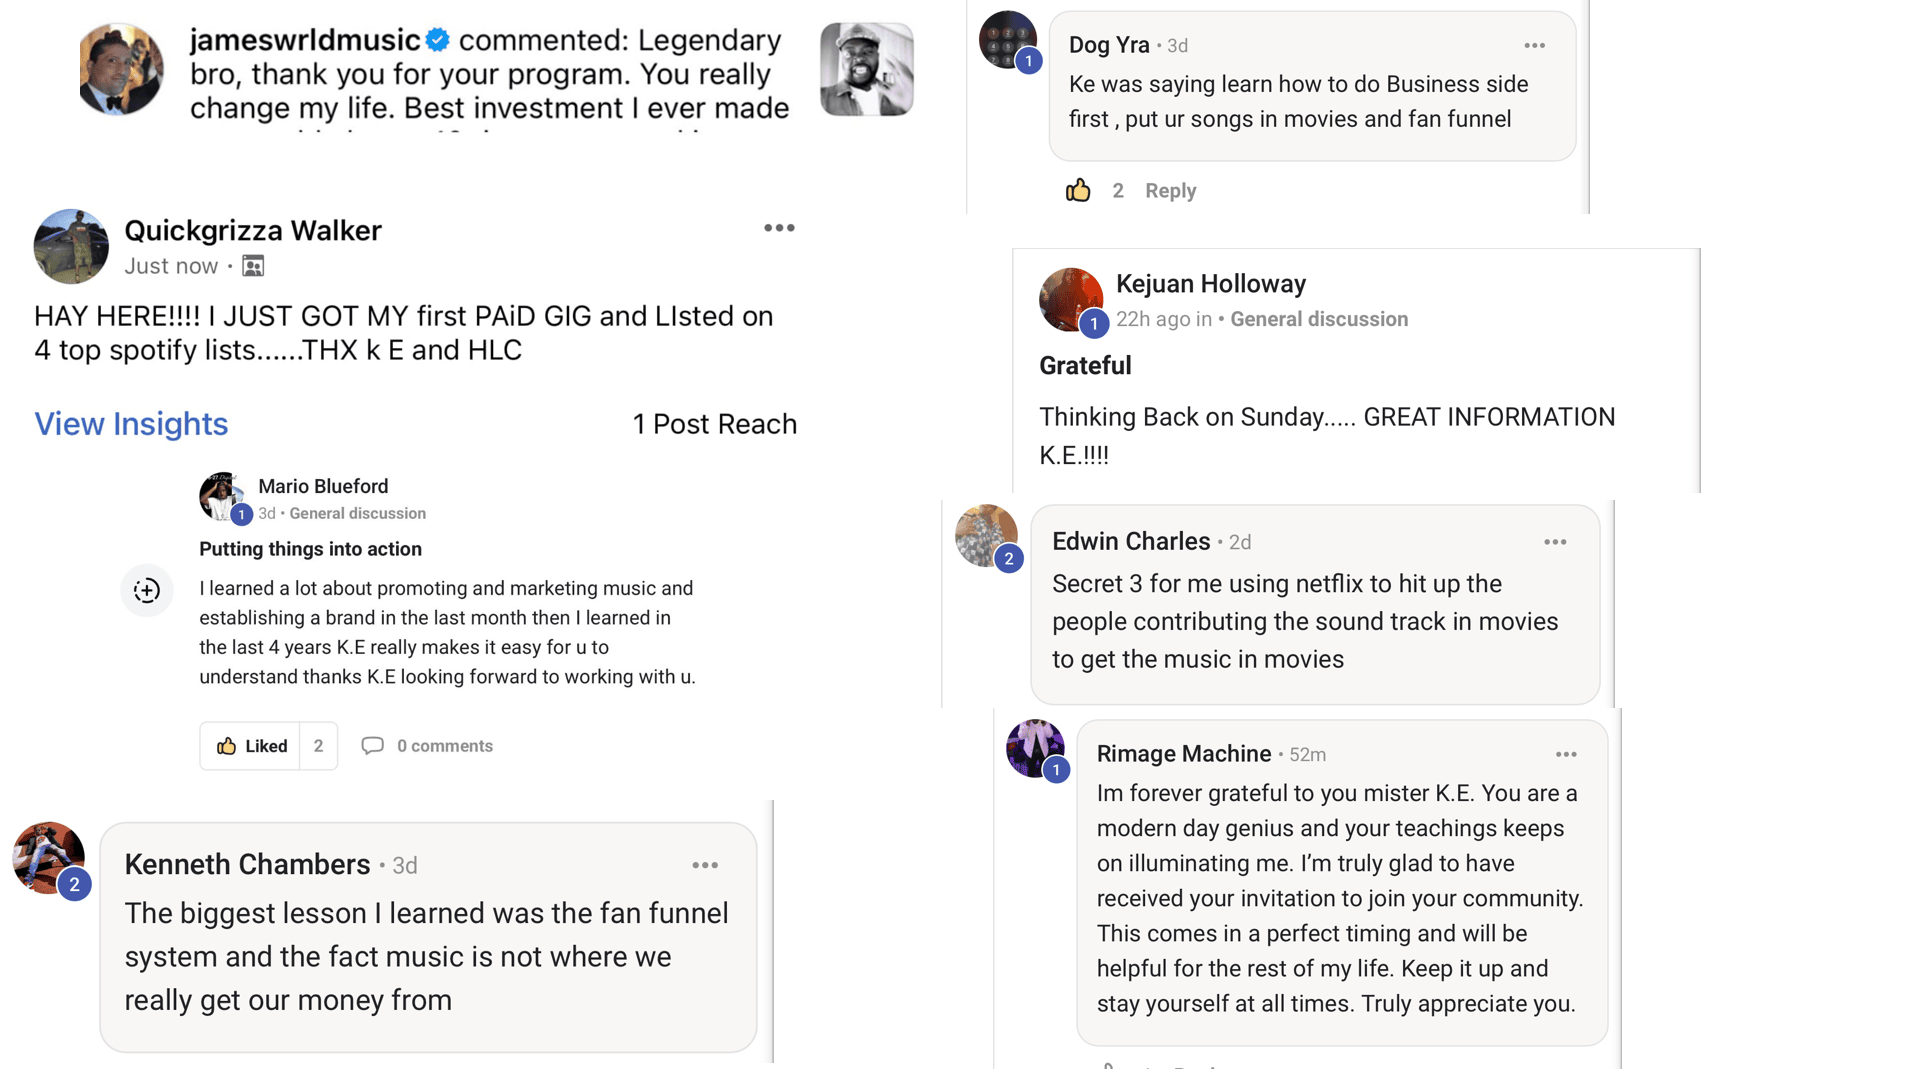Click the verified badge beside jameswrldmusic
The width and height of the screenshot is (1911, 1076).
(437, 40)
